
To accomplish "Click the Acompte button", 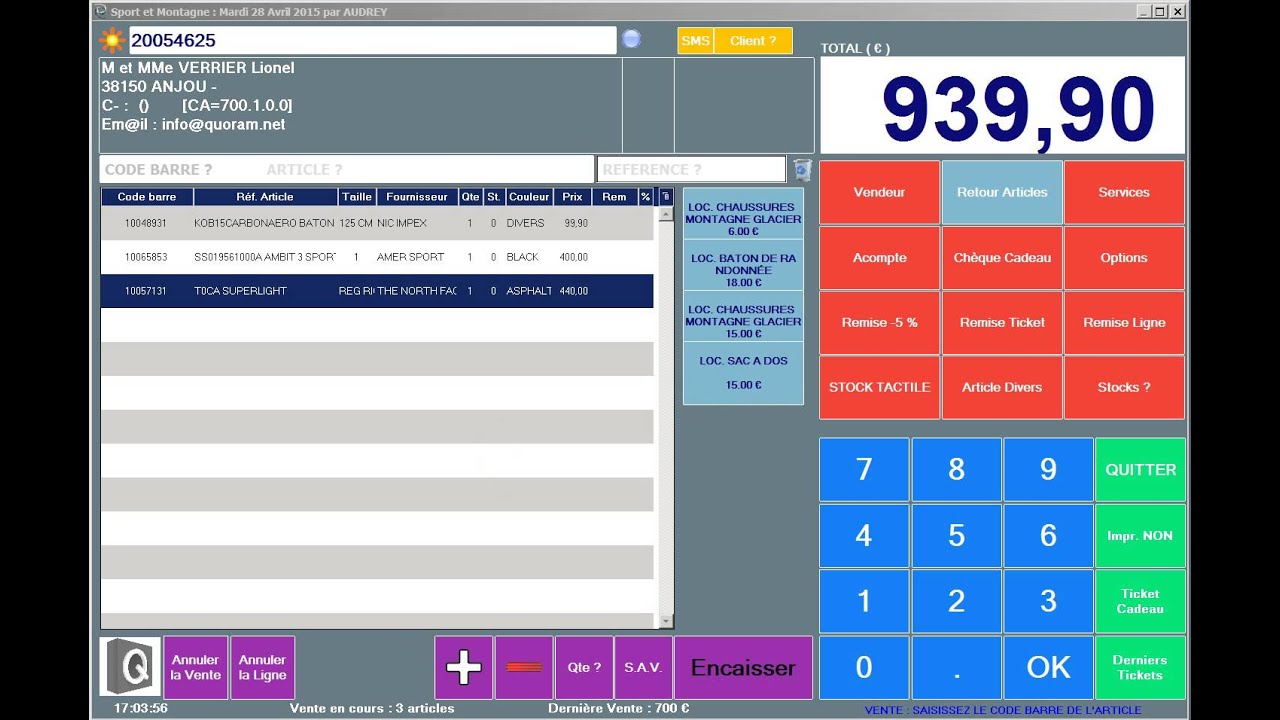I will click(879, 257).
